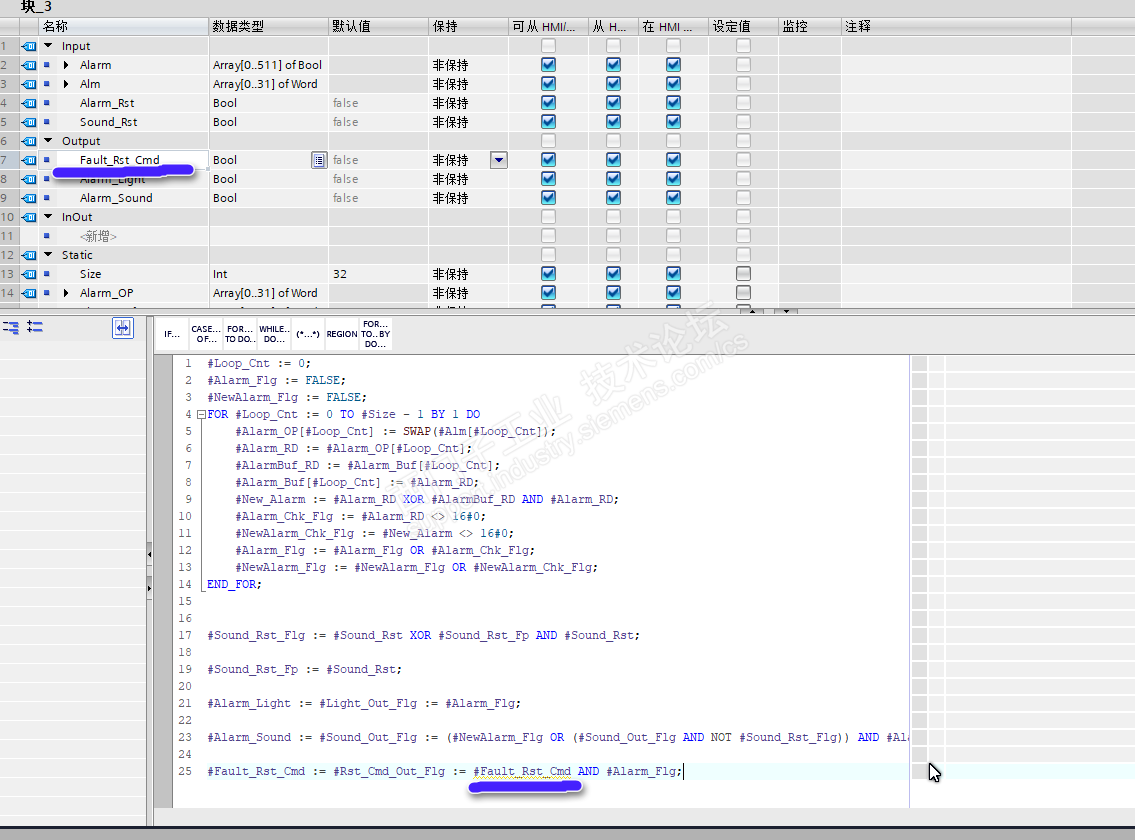The width and height of the screenshot is (1135, 840).
Task: Toggle HMI writable checkbox for Alm
Action: [613, 83]
